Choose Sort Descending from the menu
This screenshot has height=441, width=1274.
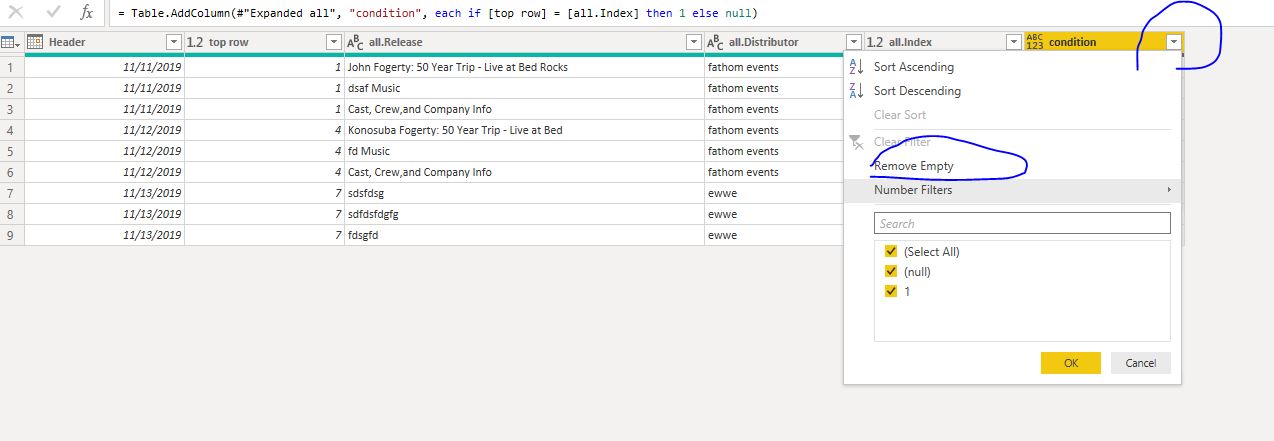(x=917, y=91)
